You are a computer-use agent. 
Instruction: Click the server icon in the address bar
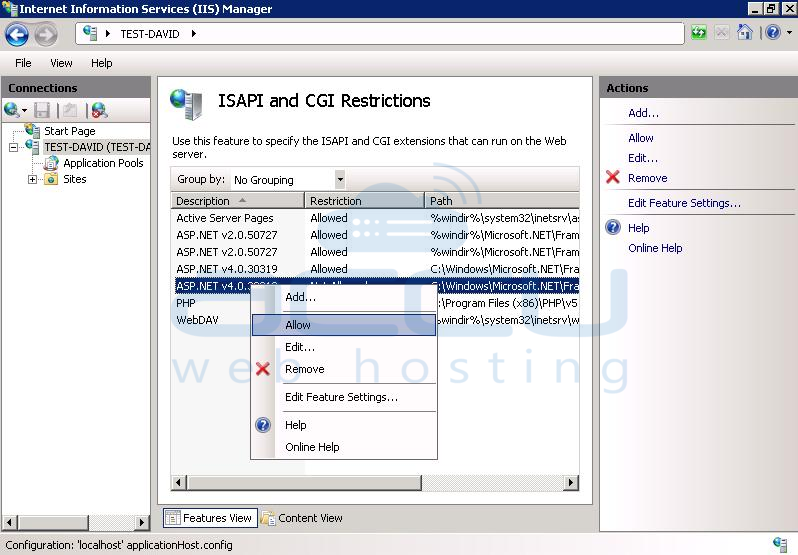point(90,33)
